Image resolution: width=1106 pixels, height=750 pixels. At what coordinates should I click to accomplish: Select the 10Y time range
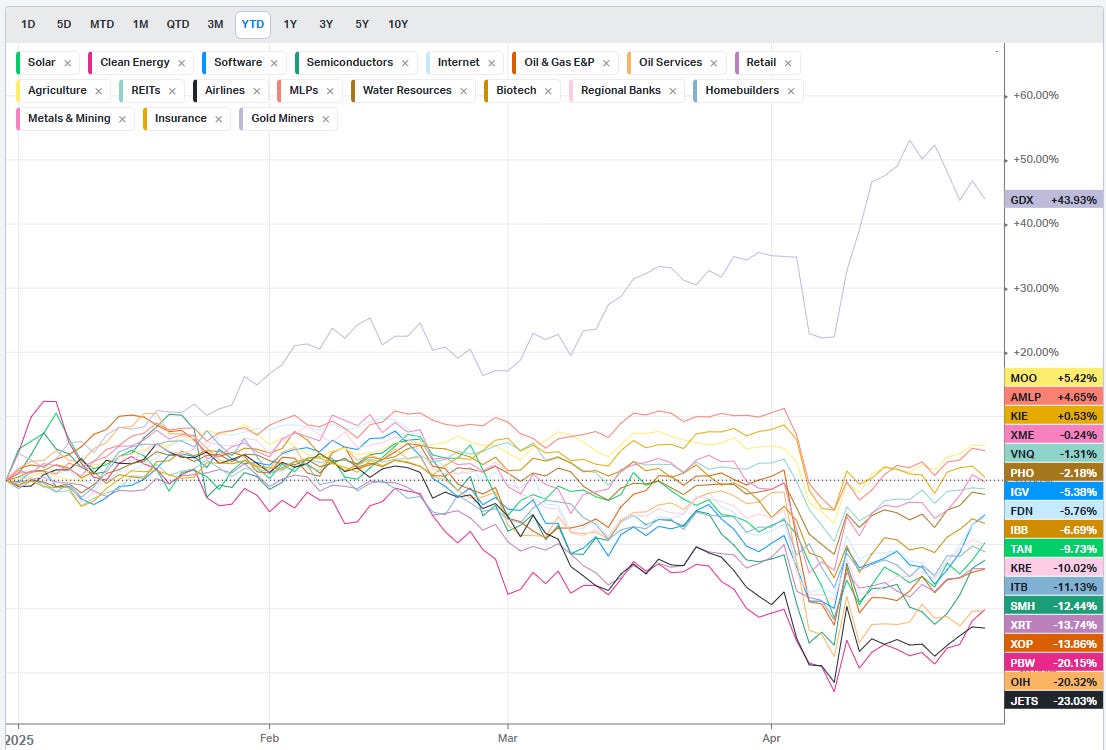click(x=399, y=24)
